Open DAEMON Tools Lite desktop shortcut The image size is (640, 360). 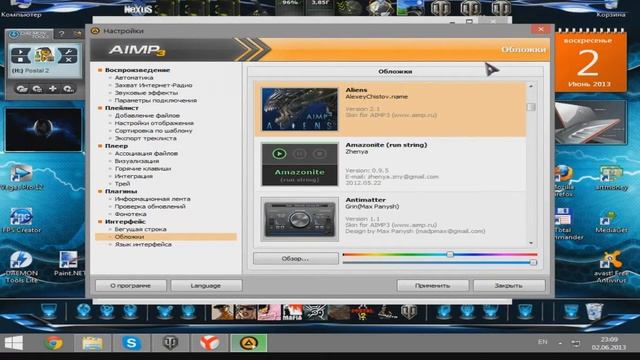21,267
